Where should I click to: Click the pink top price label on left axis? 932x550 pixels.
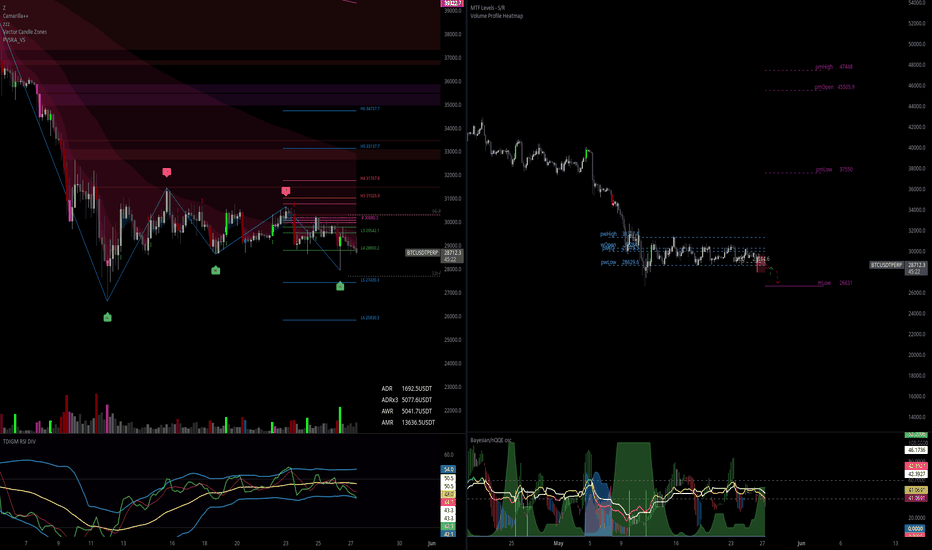coord(452,4)
